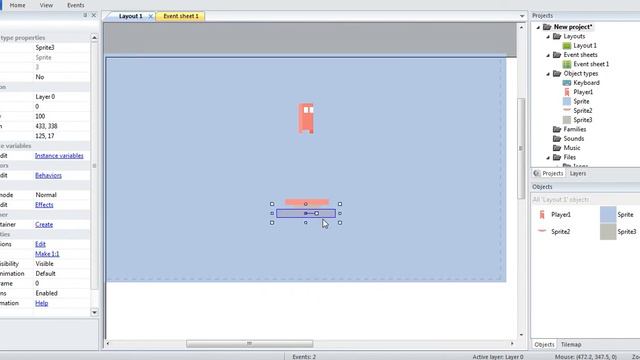The image size is (640, 360).
Task: Select Sprite thumbnail in Objects panel
Action: tap(608, 215)
